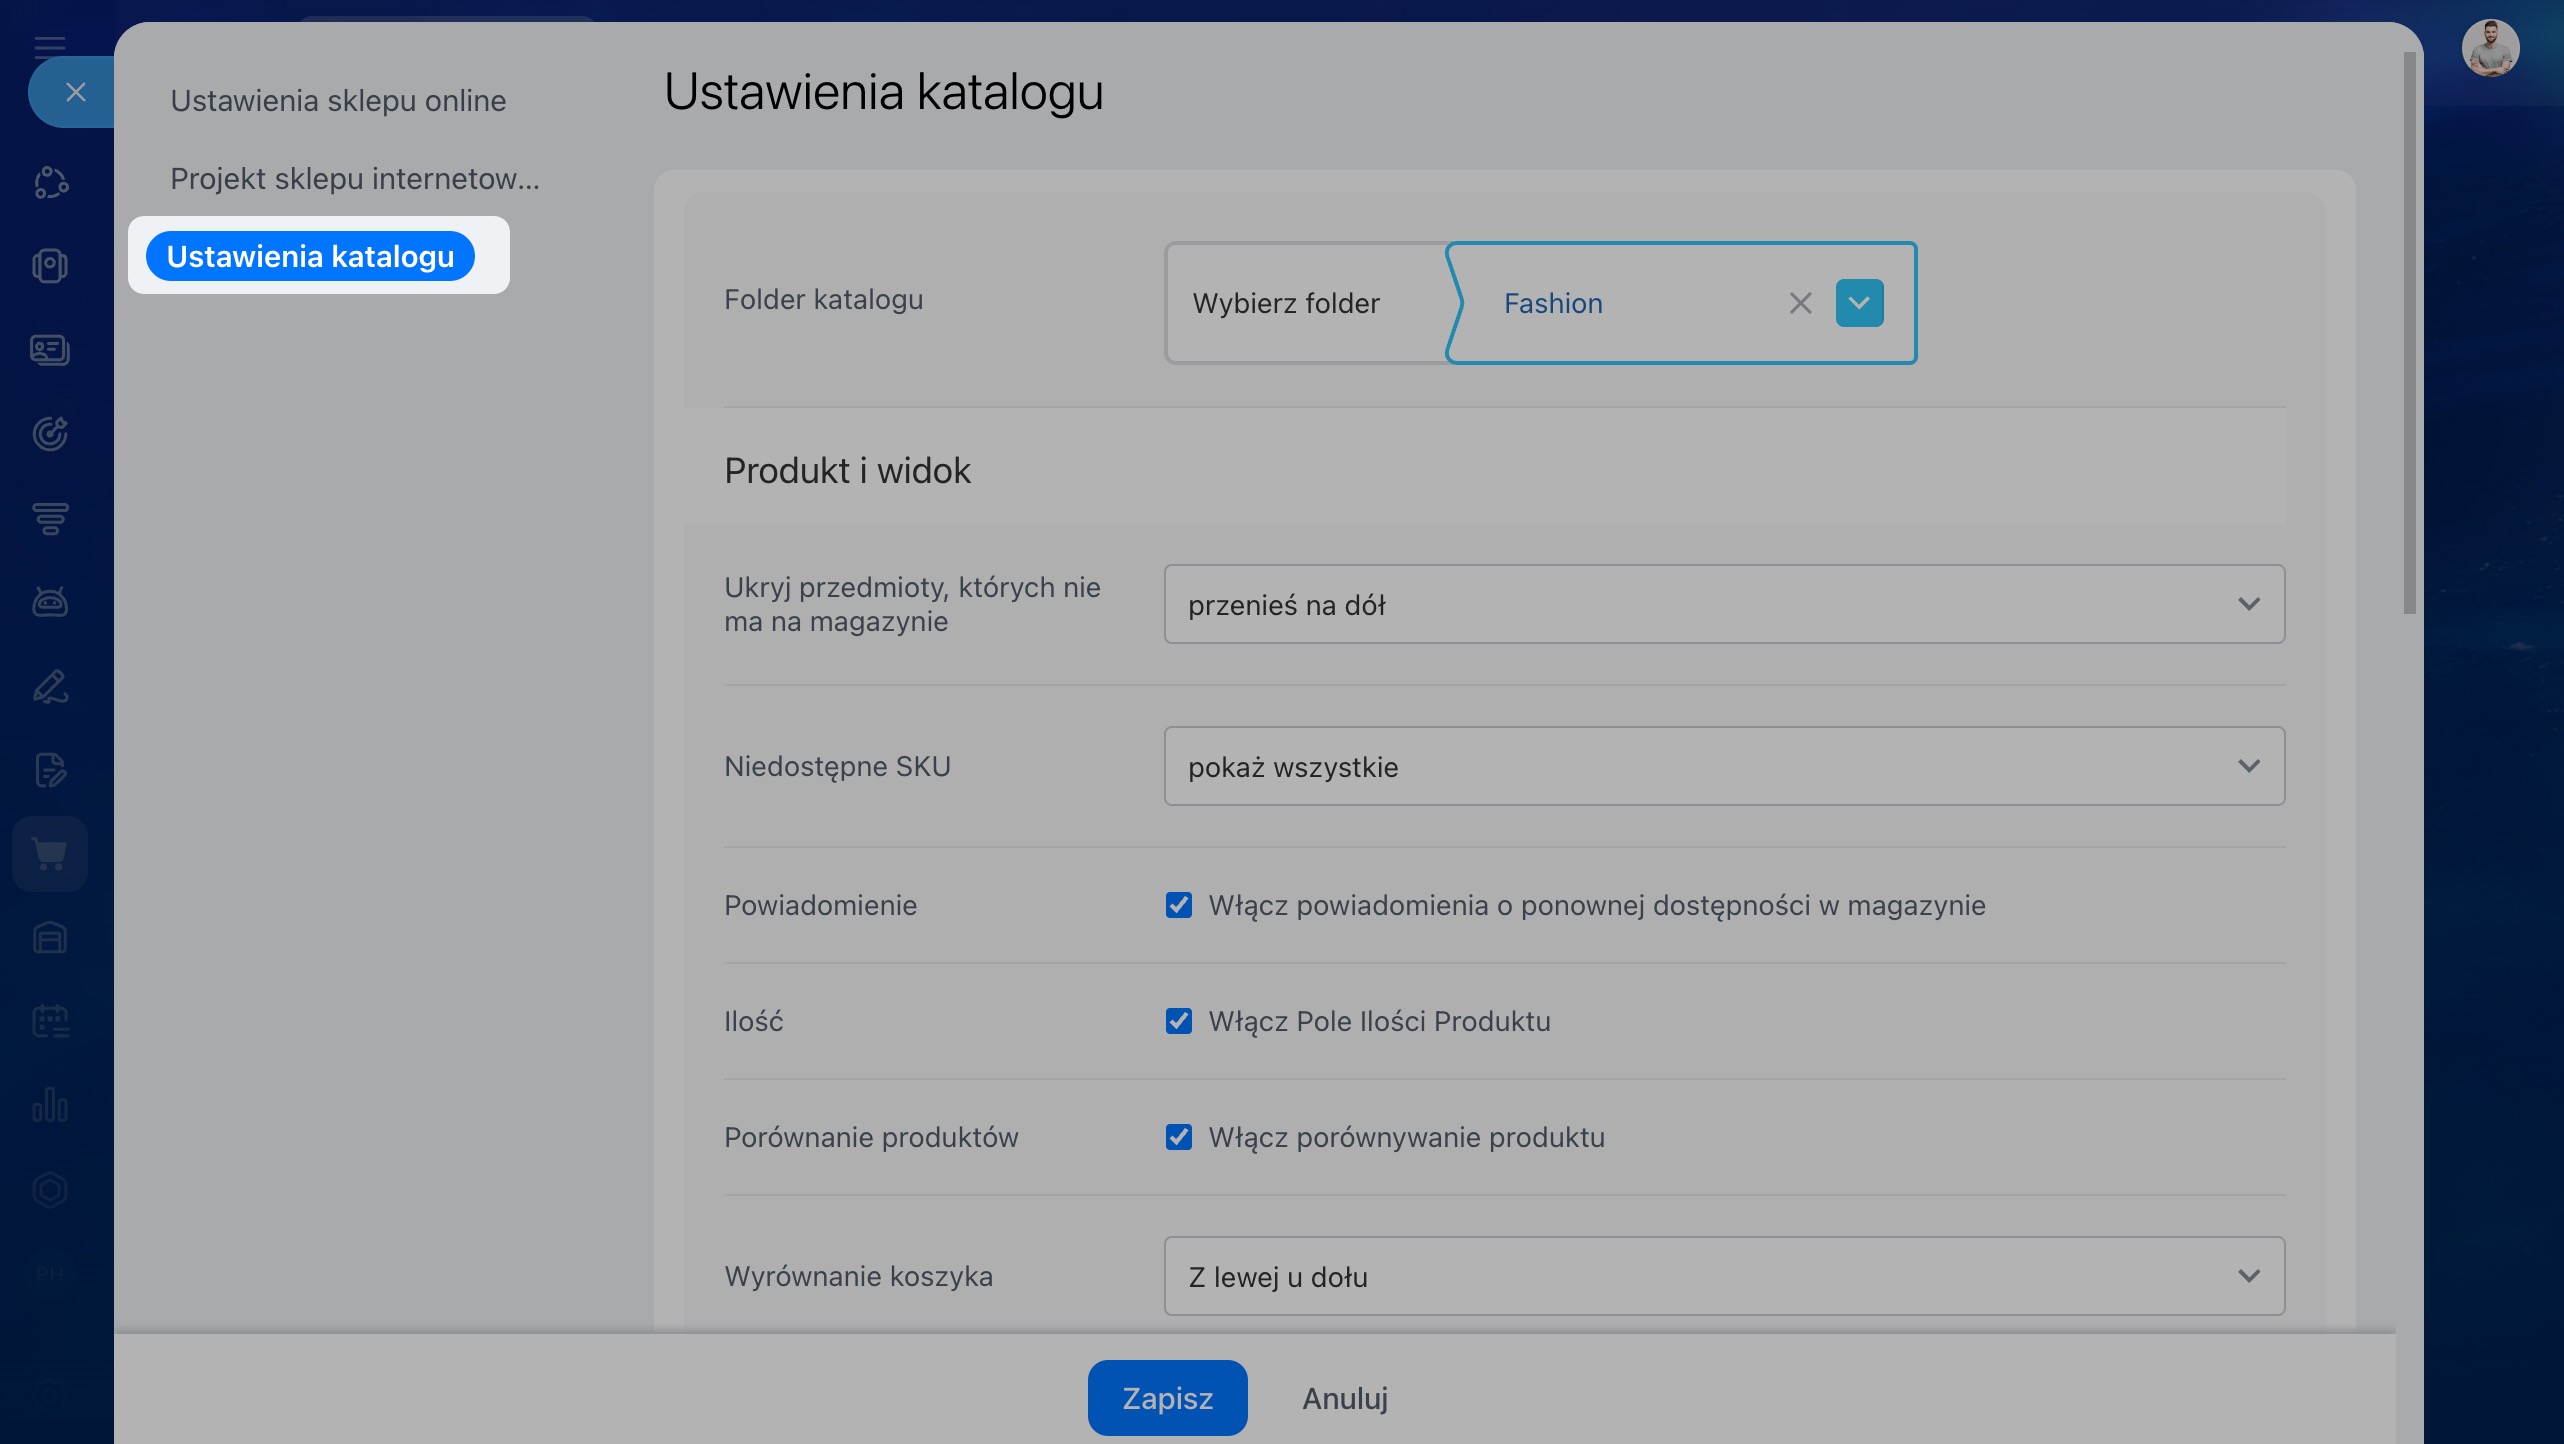Expand the Fashion folder dropdown arrow
The image size is (2564, 1444).
click(x=1859, y=303)
